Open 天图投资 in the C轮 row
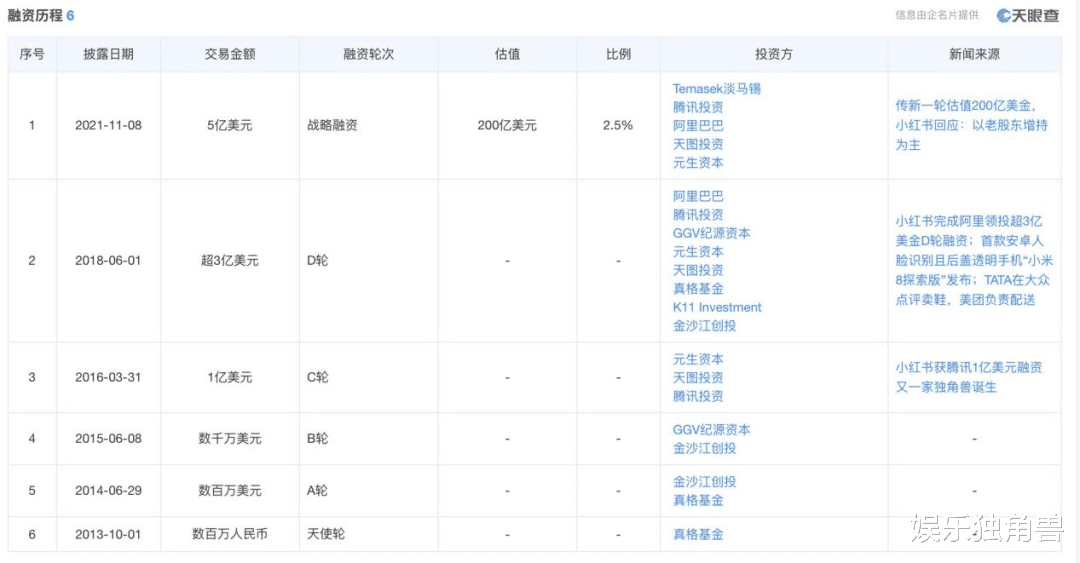Image resolution: width=1080 pixels, height=563 pixels. (698, 378)
